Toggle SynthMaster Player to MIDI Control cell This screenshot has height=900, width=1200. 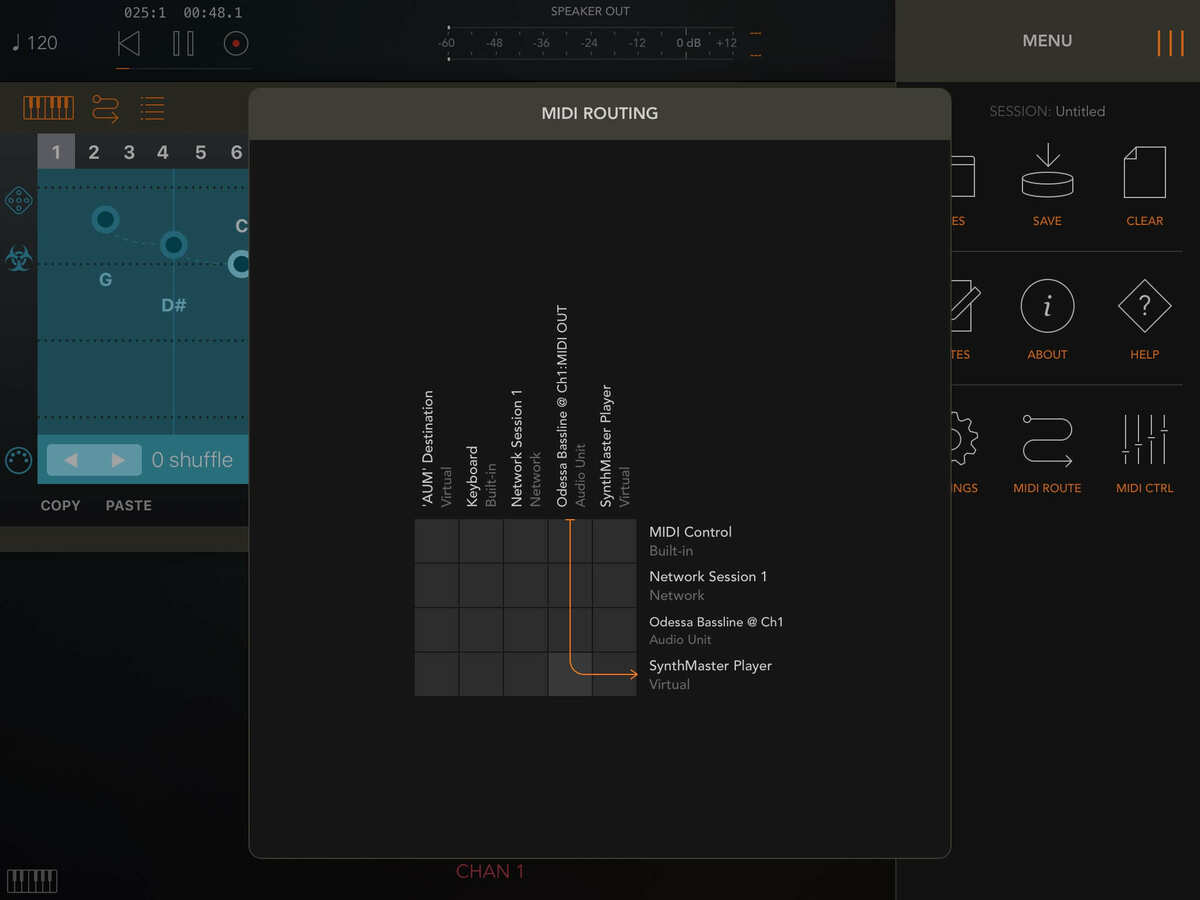click(614, 541)
